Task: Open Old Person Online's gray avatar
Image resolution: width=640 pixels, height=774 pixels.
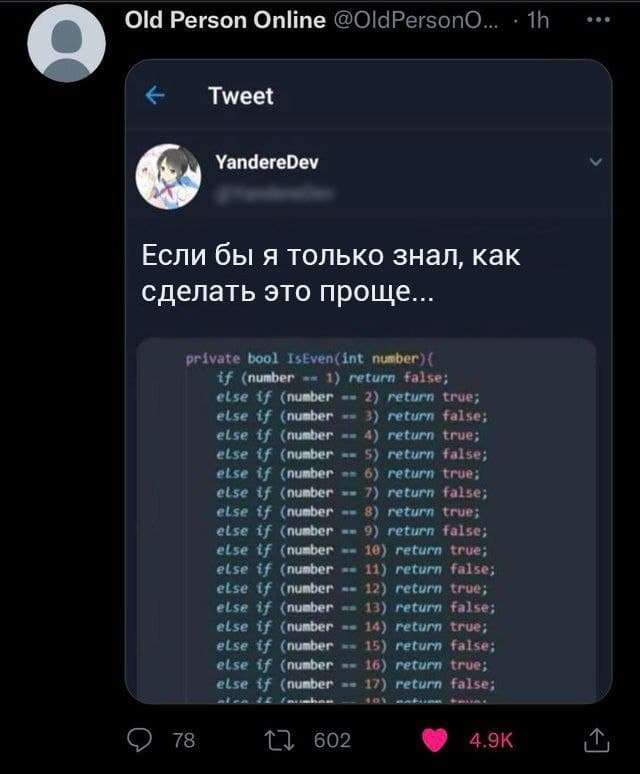Action: (x=67, y=43)
